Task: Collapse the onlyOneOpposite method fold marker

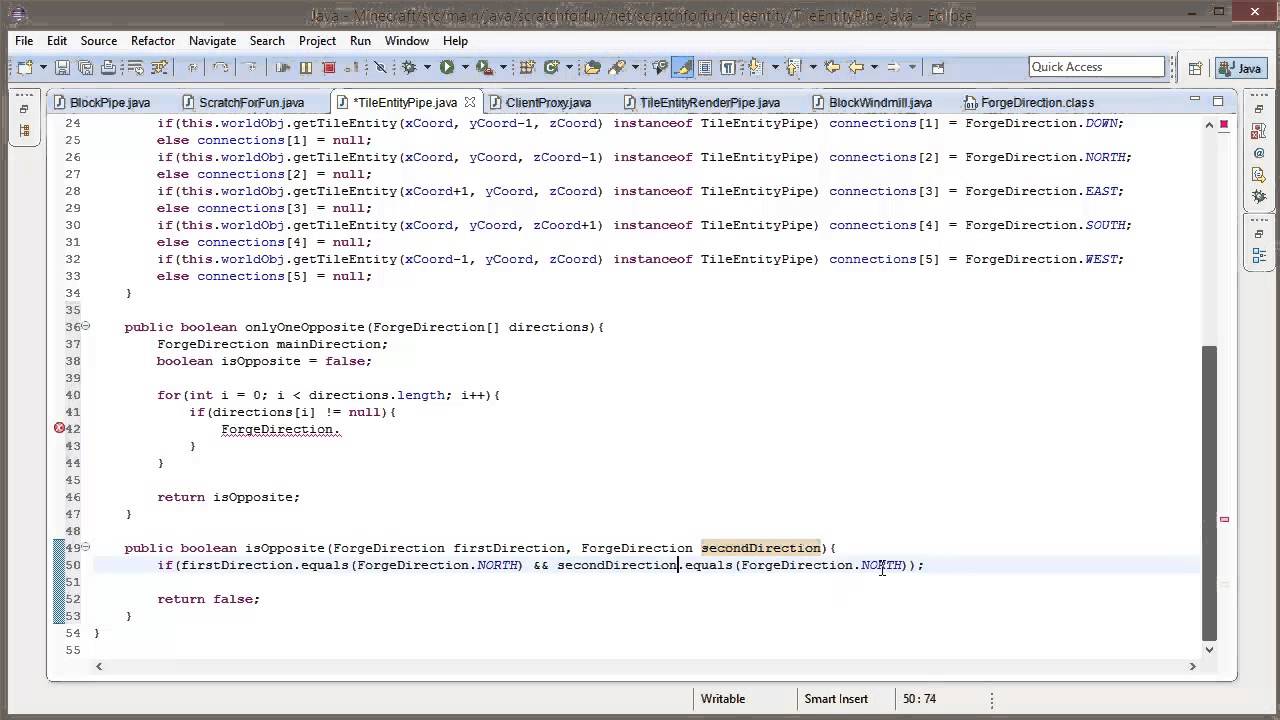Action: [x=86, y=326]
